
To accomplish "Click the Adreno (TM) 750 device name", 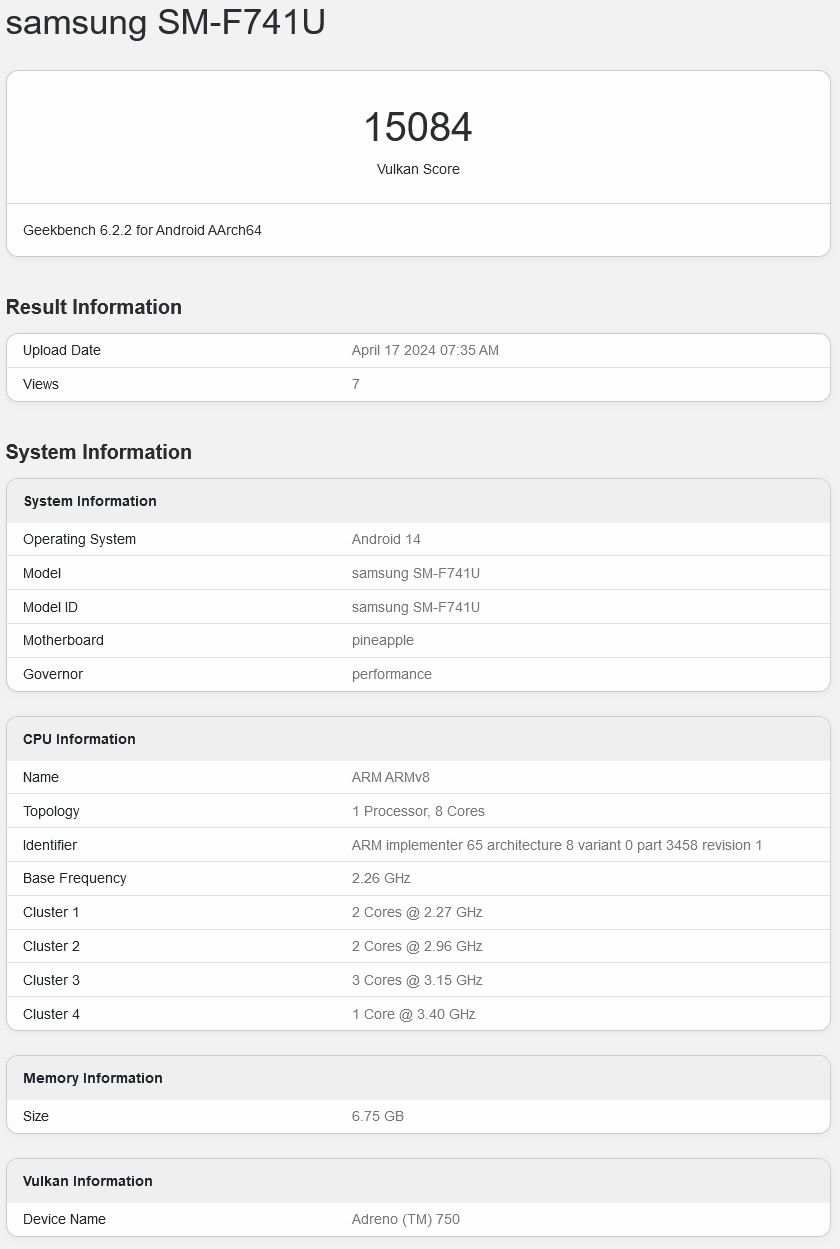I will tap(406, 1219).
